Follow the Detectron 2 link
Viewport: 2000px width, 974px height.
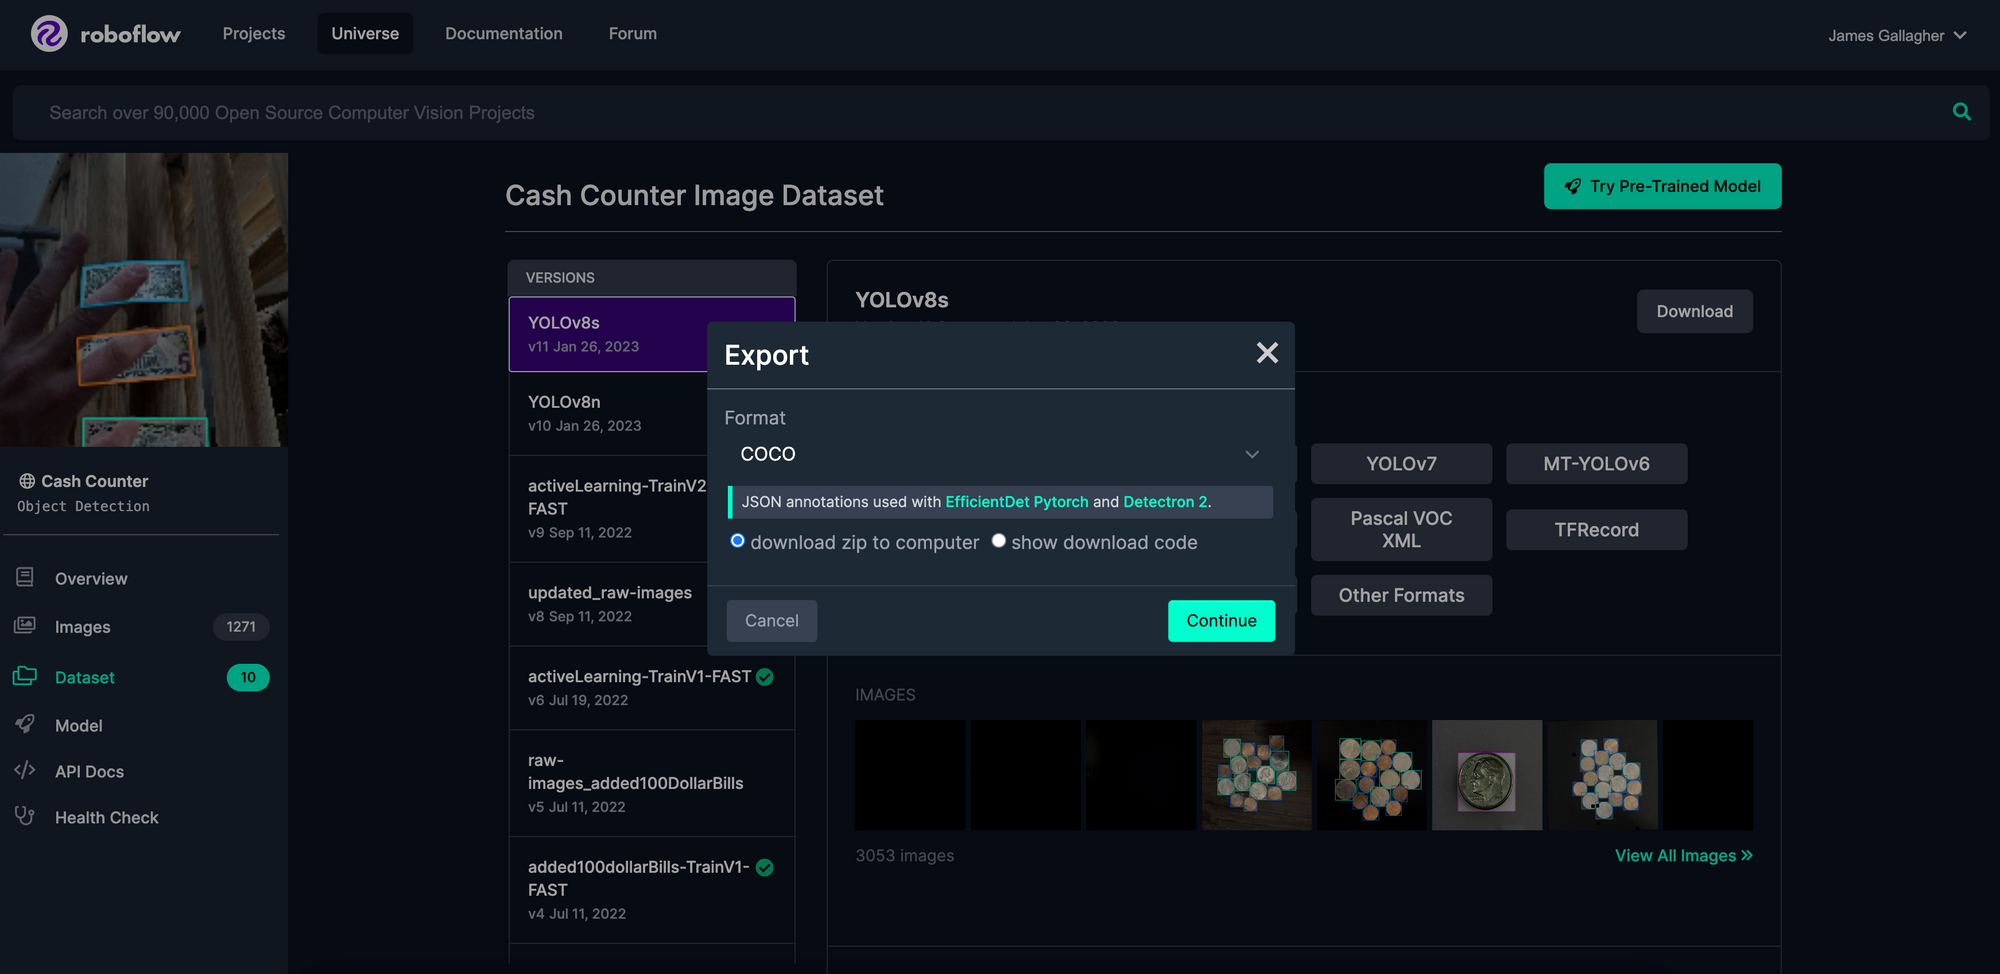[1165, 502]
